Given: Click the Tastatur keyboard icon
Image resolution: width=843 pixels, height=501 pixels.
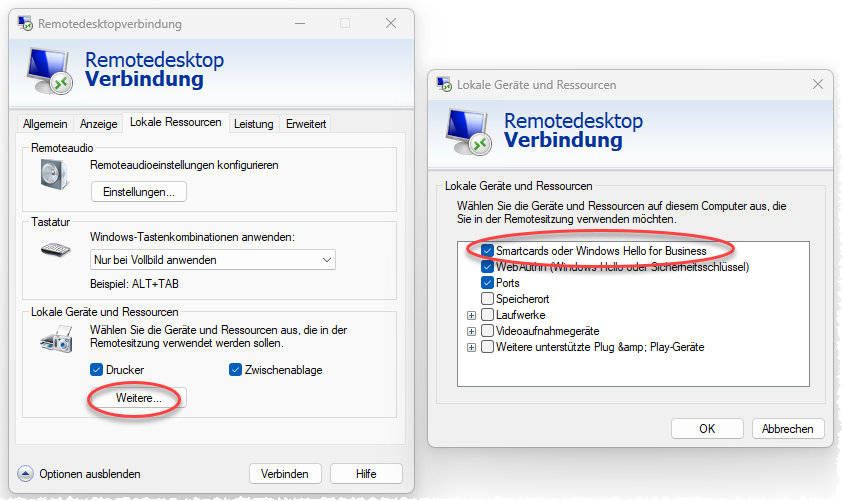Looking at the screenshot, I should 56,250.
